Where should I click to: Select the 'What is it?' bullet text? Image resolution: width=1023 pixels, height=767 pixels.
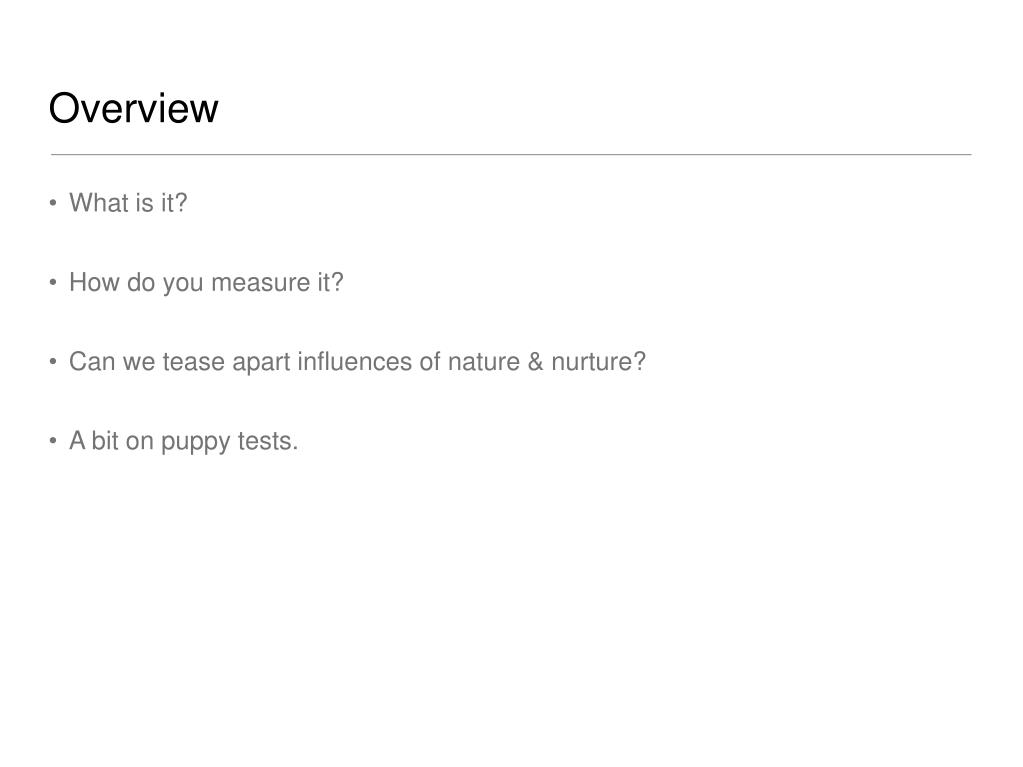[x=129, y=203]
